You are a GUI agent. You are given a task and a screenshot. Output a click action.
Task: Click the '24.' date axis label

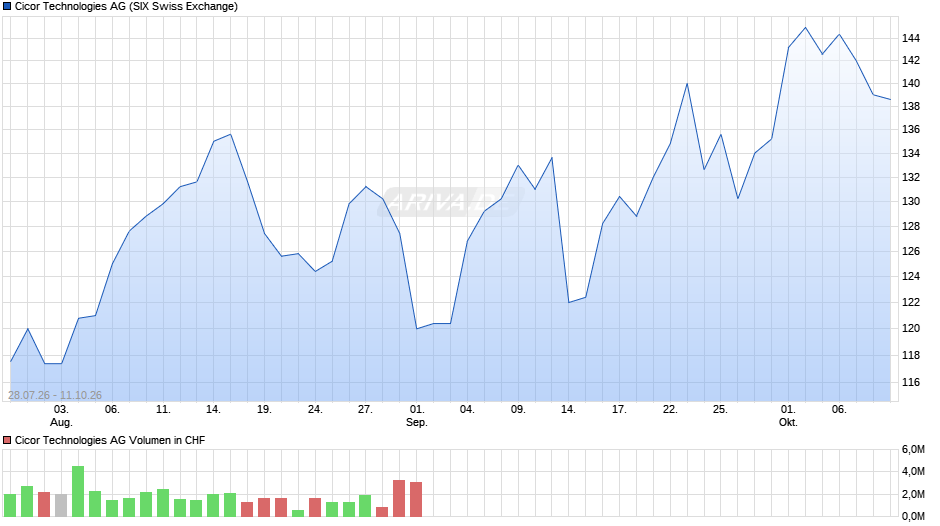click(x=315, y=410)
